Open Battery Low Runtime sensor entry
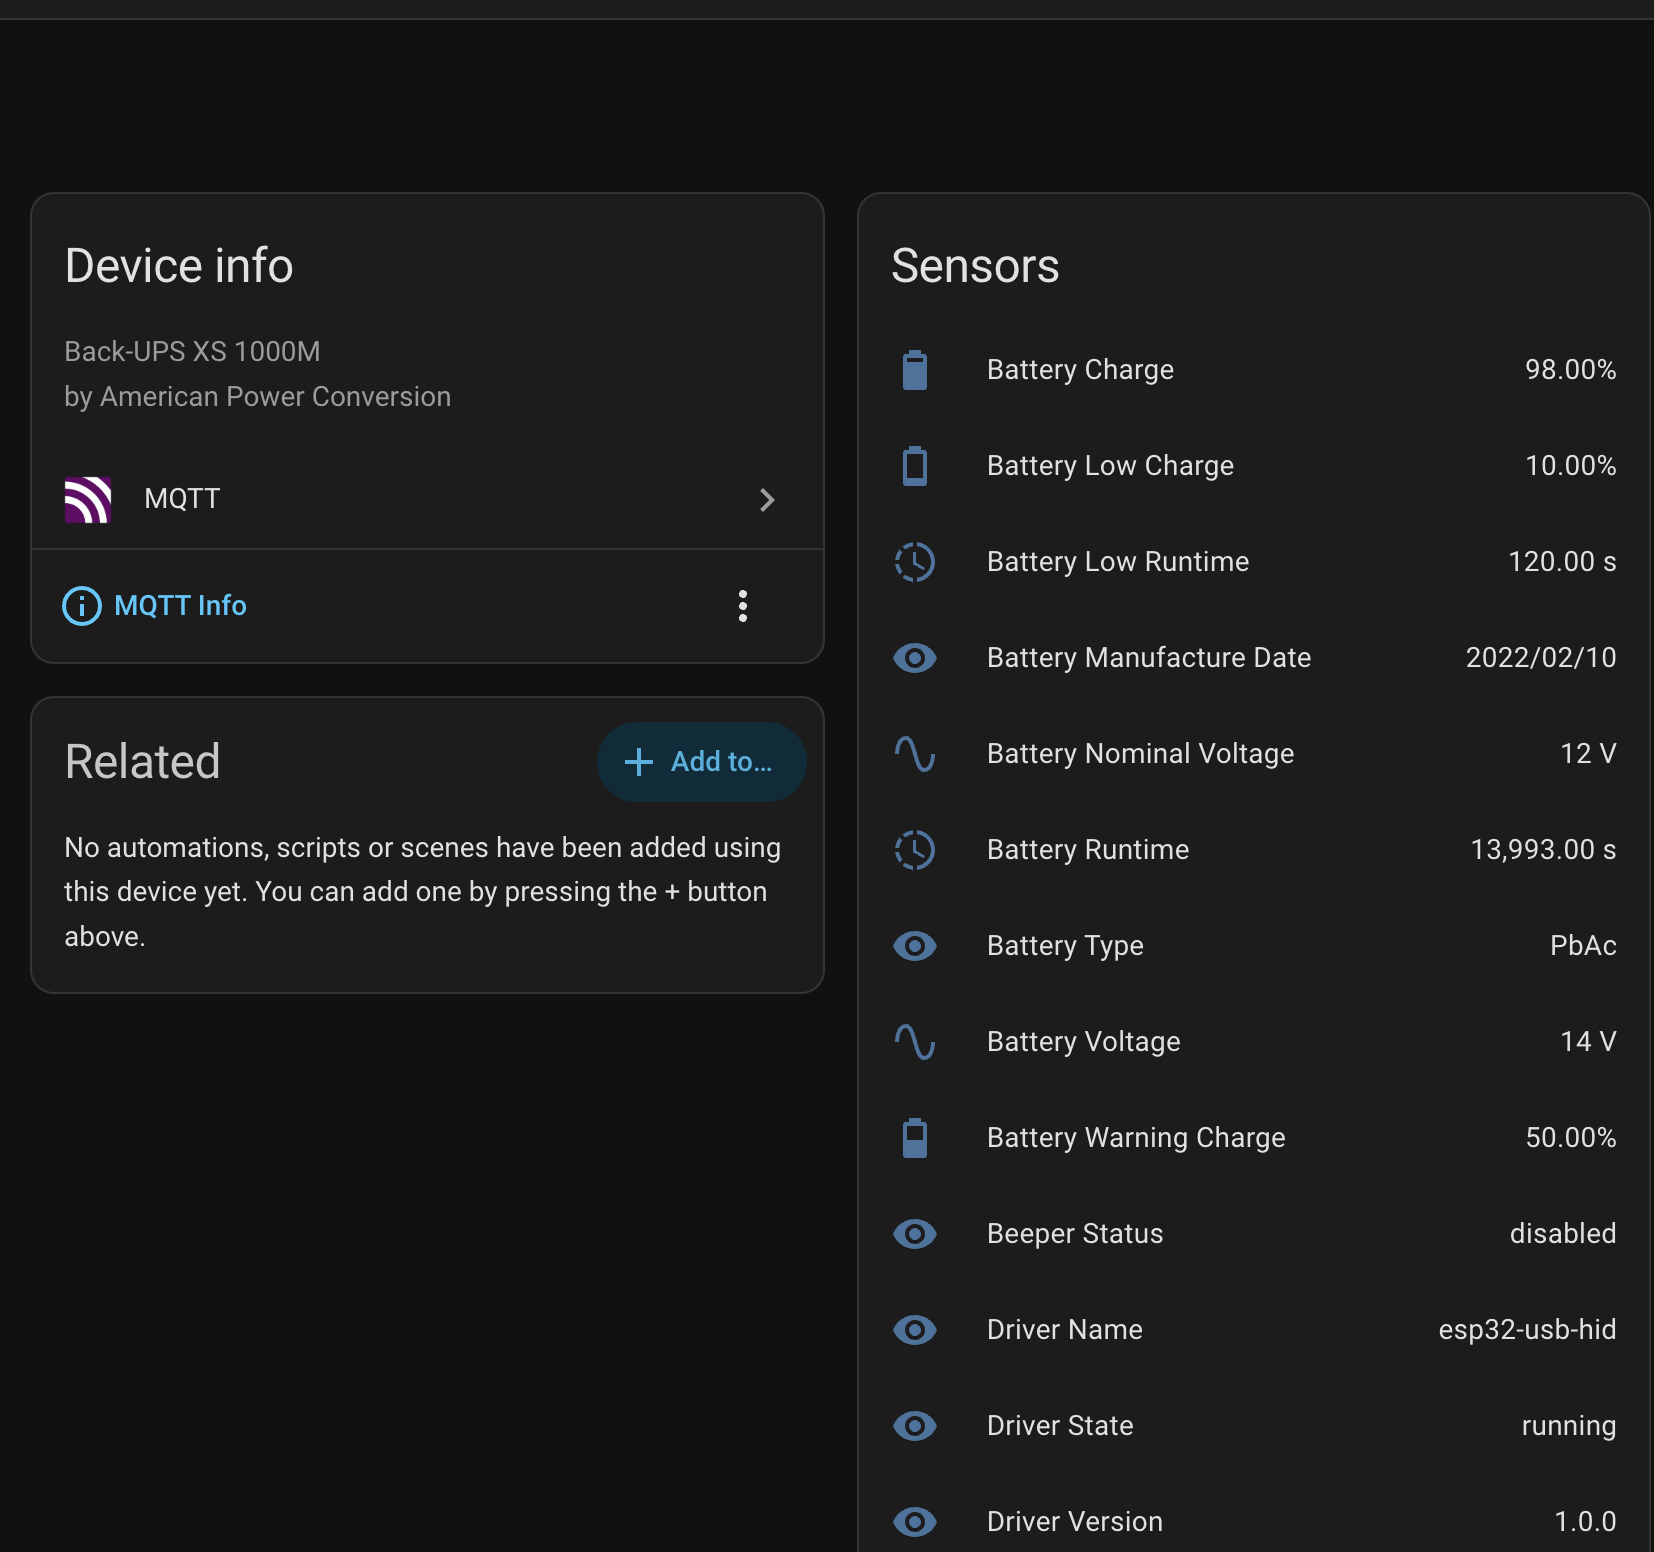 [1254, 562]
